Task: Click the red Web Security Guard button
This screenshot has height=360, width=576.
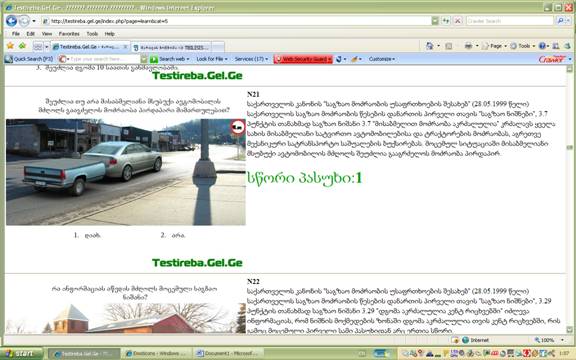Action: click(x=303, y=59)
